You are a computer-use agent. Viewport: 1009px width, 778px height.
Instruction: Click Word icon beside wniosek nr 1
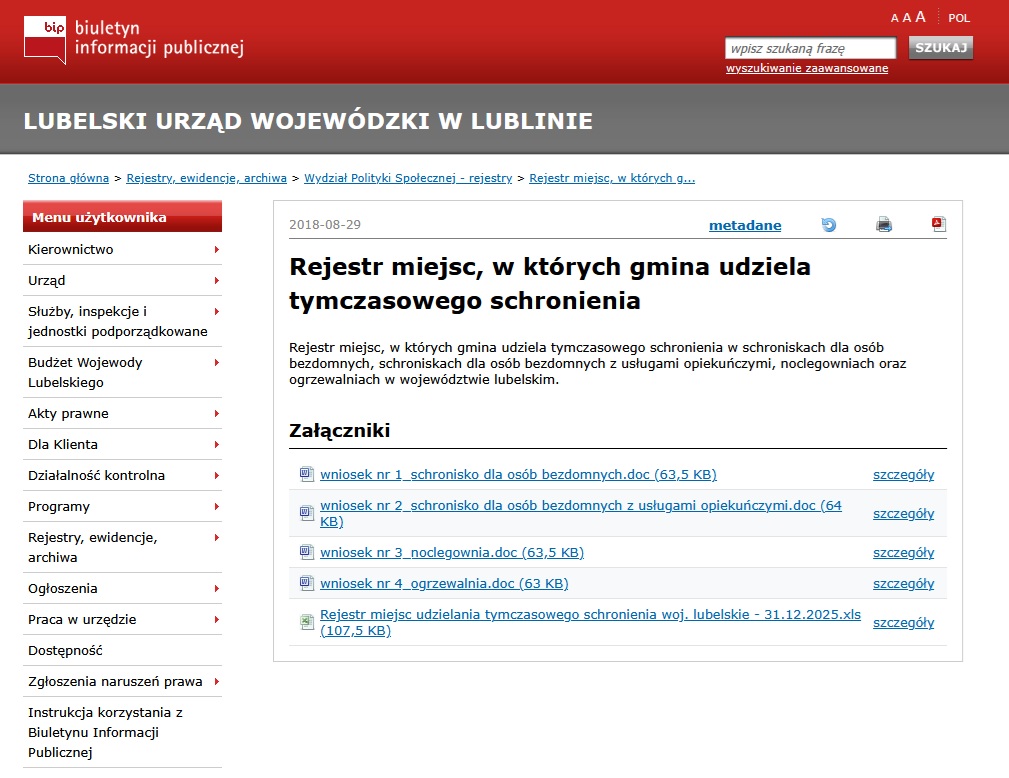tap(307, 474)
